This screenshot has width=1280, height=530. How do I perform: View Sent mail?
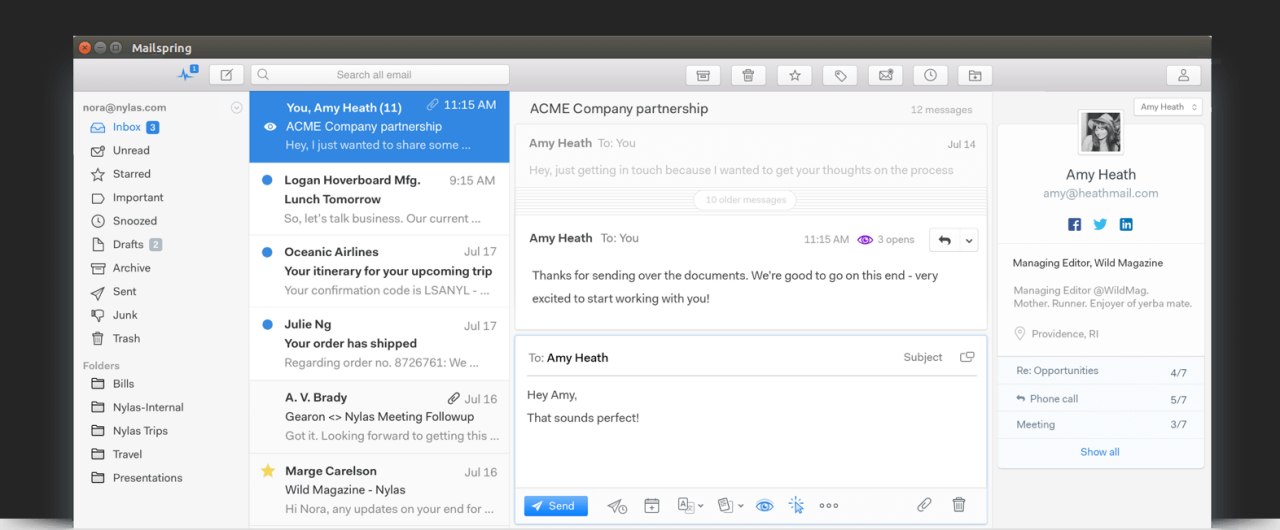[x=124, y=291]
